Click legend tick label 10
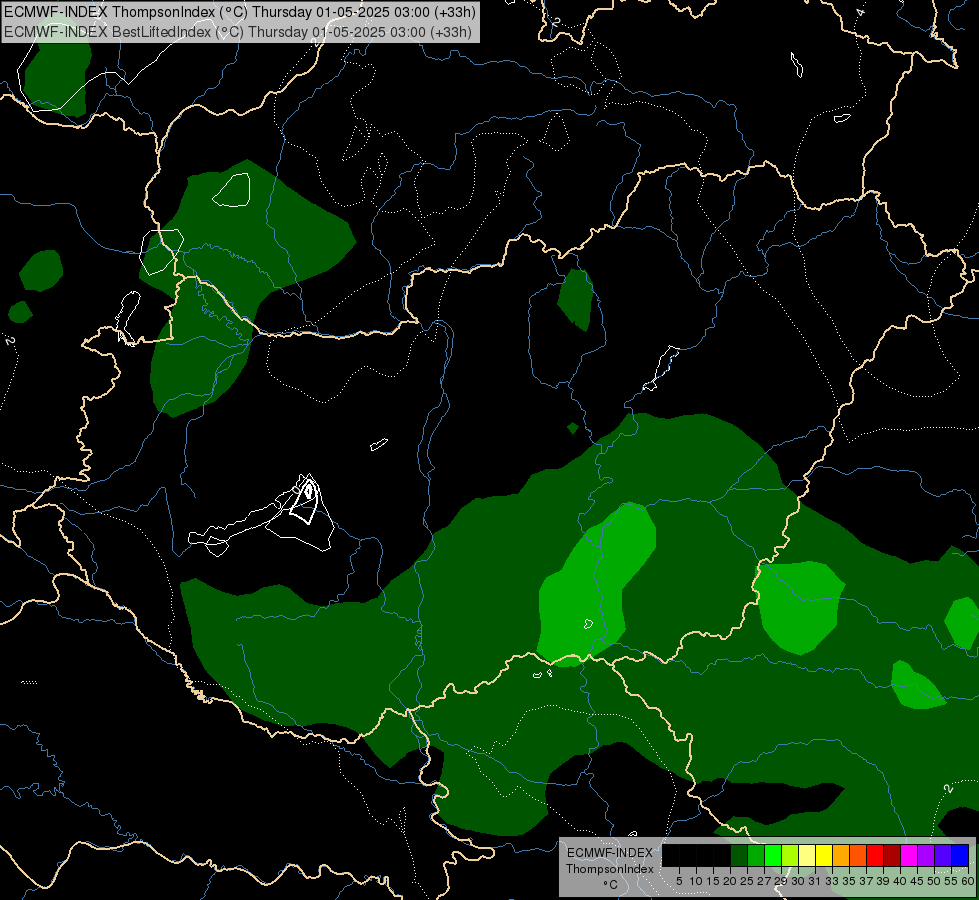979x900 pixels. (696, 881)
